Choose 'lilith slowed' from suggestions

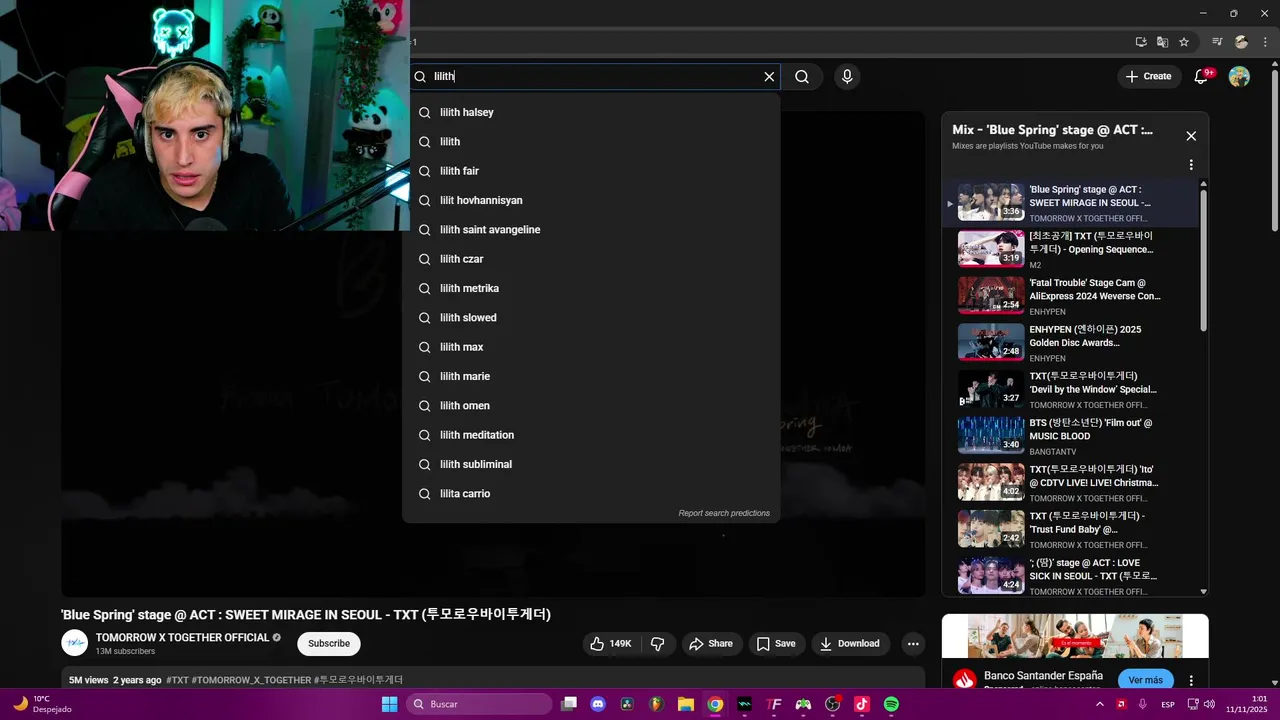tap(591, 318)
